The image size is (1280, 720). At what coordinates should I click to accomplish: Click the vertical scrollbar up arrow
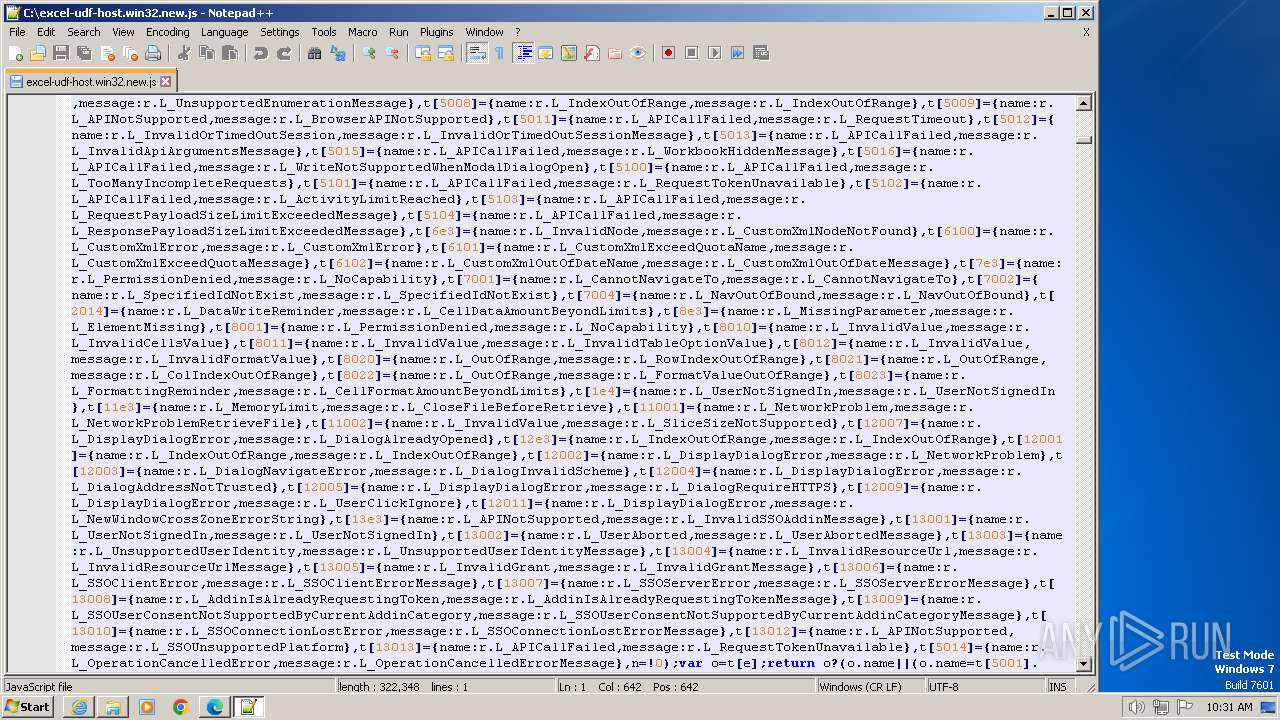1083,103
